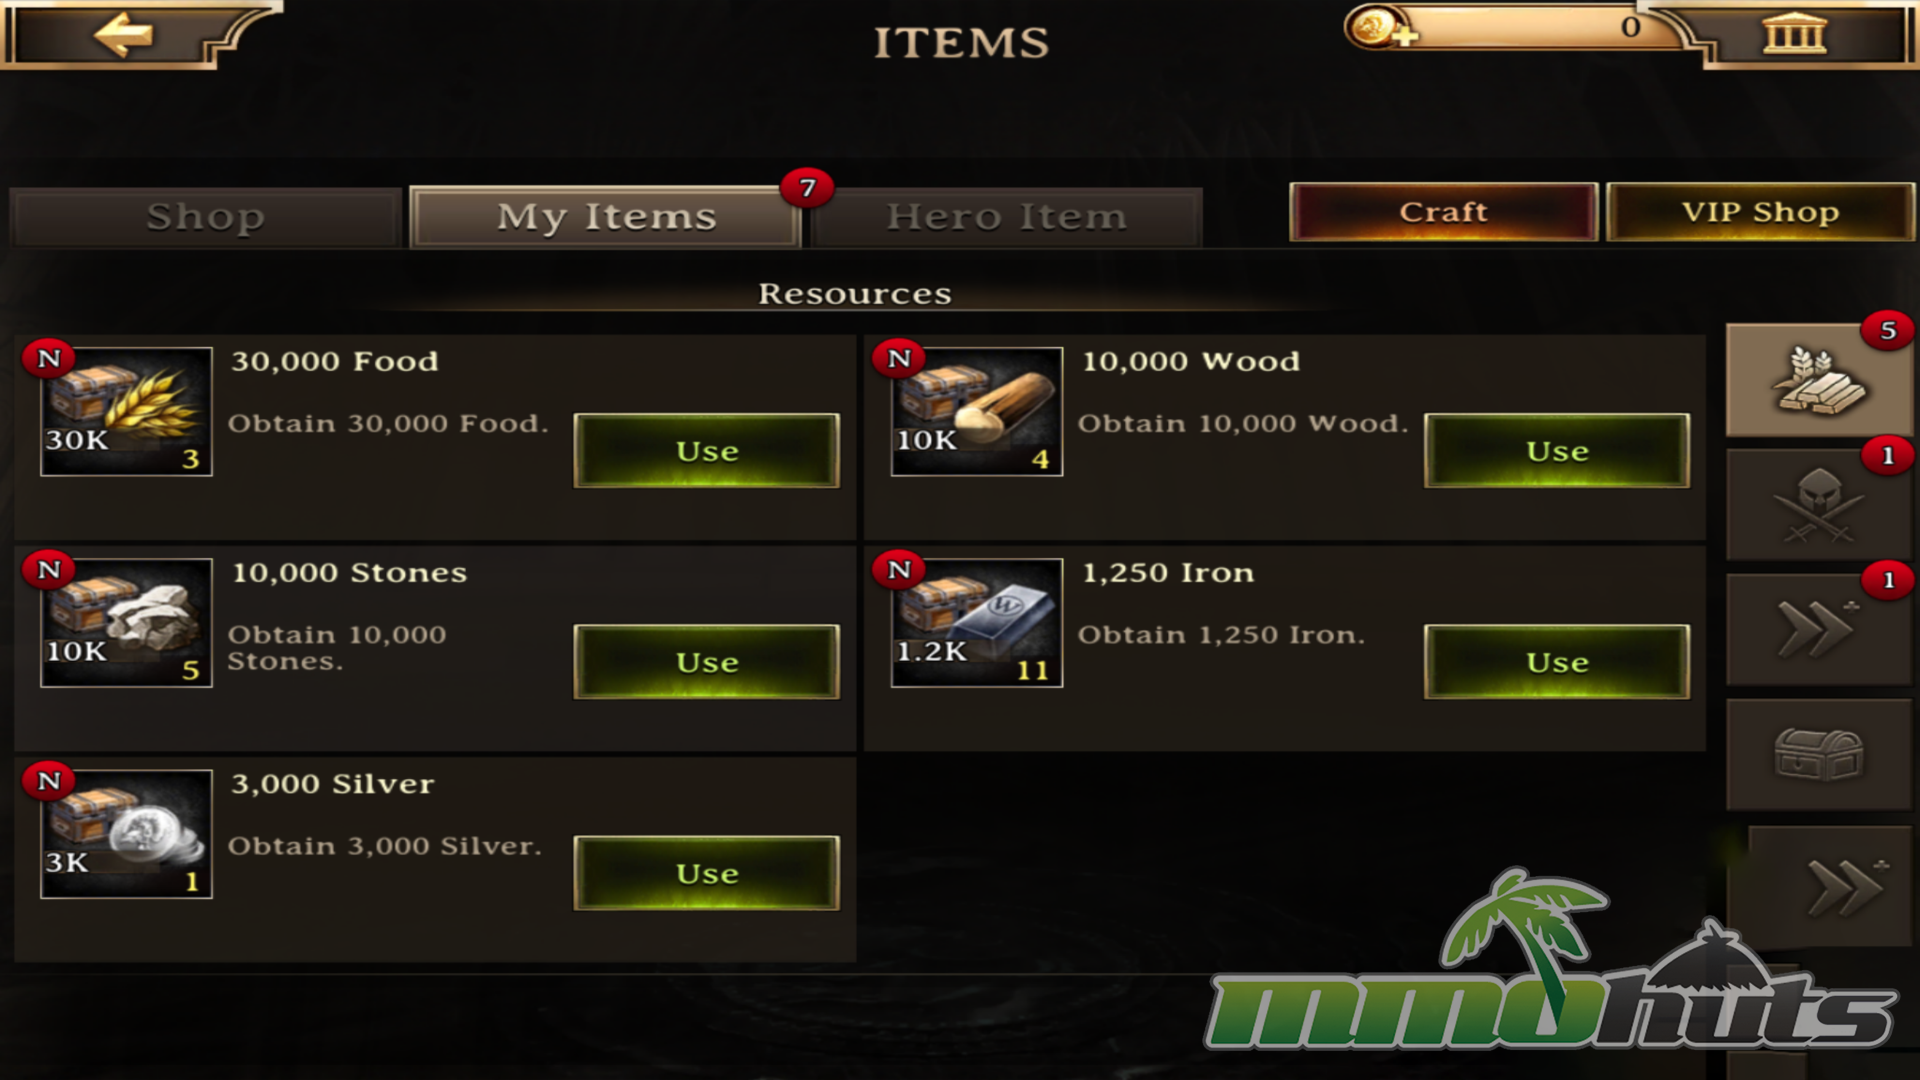Use the 10,000 Stones item

(x=707, y=662)
